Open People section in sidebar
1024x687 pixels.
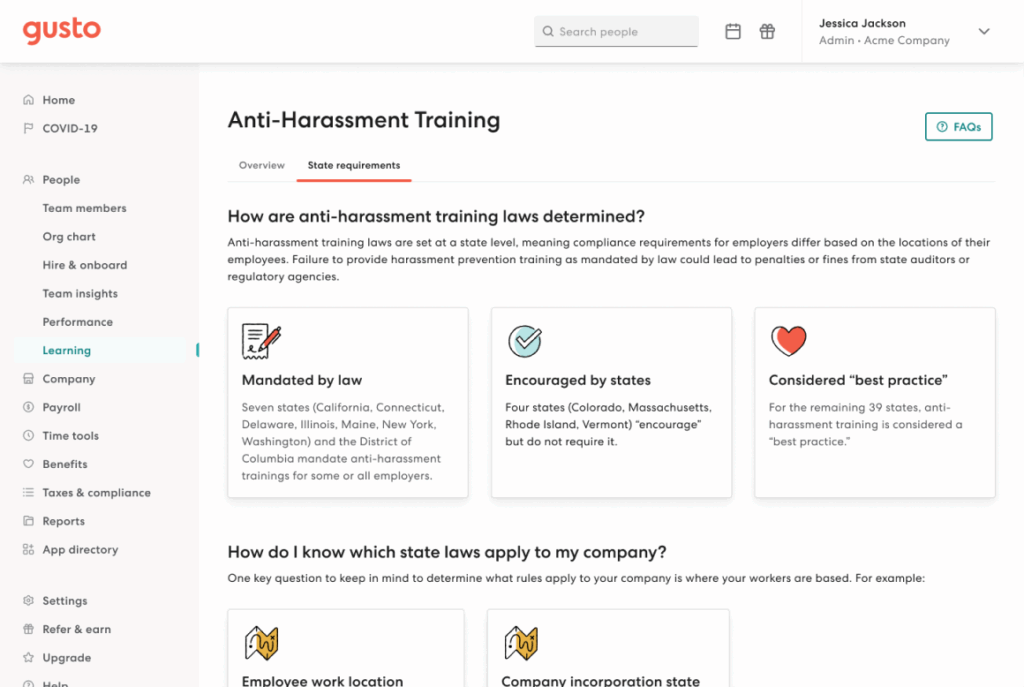[61, 180]
